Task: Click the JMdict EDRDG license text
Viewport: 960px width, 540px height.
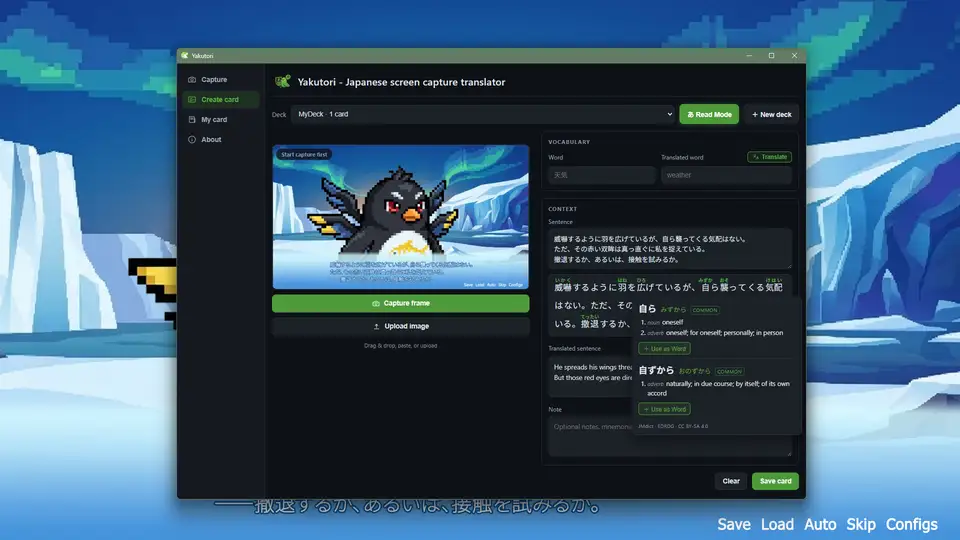Action: 673,426
